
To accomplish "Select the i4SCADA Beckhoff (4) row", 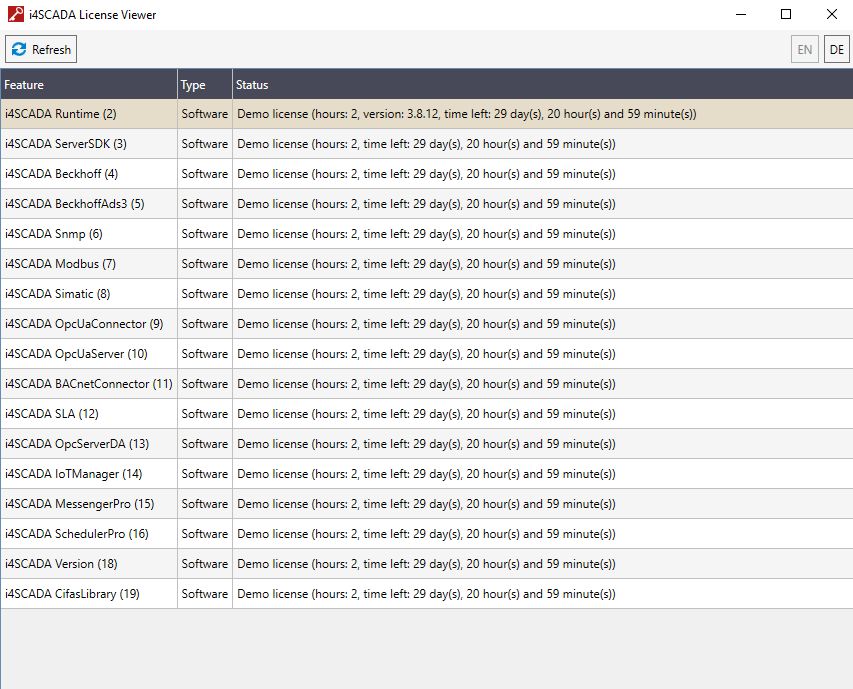I will [x=426, y=174].
